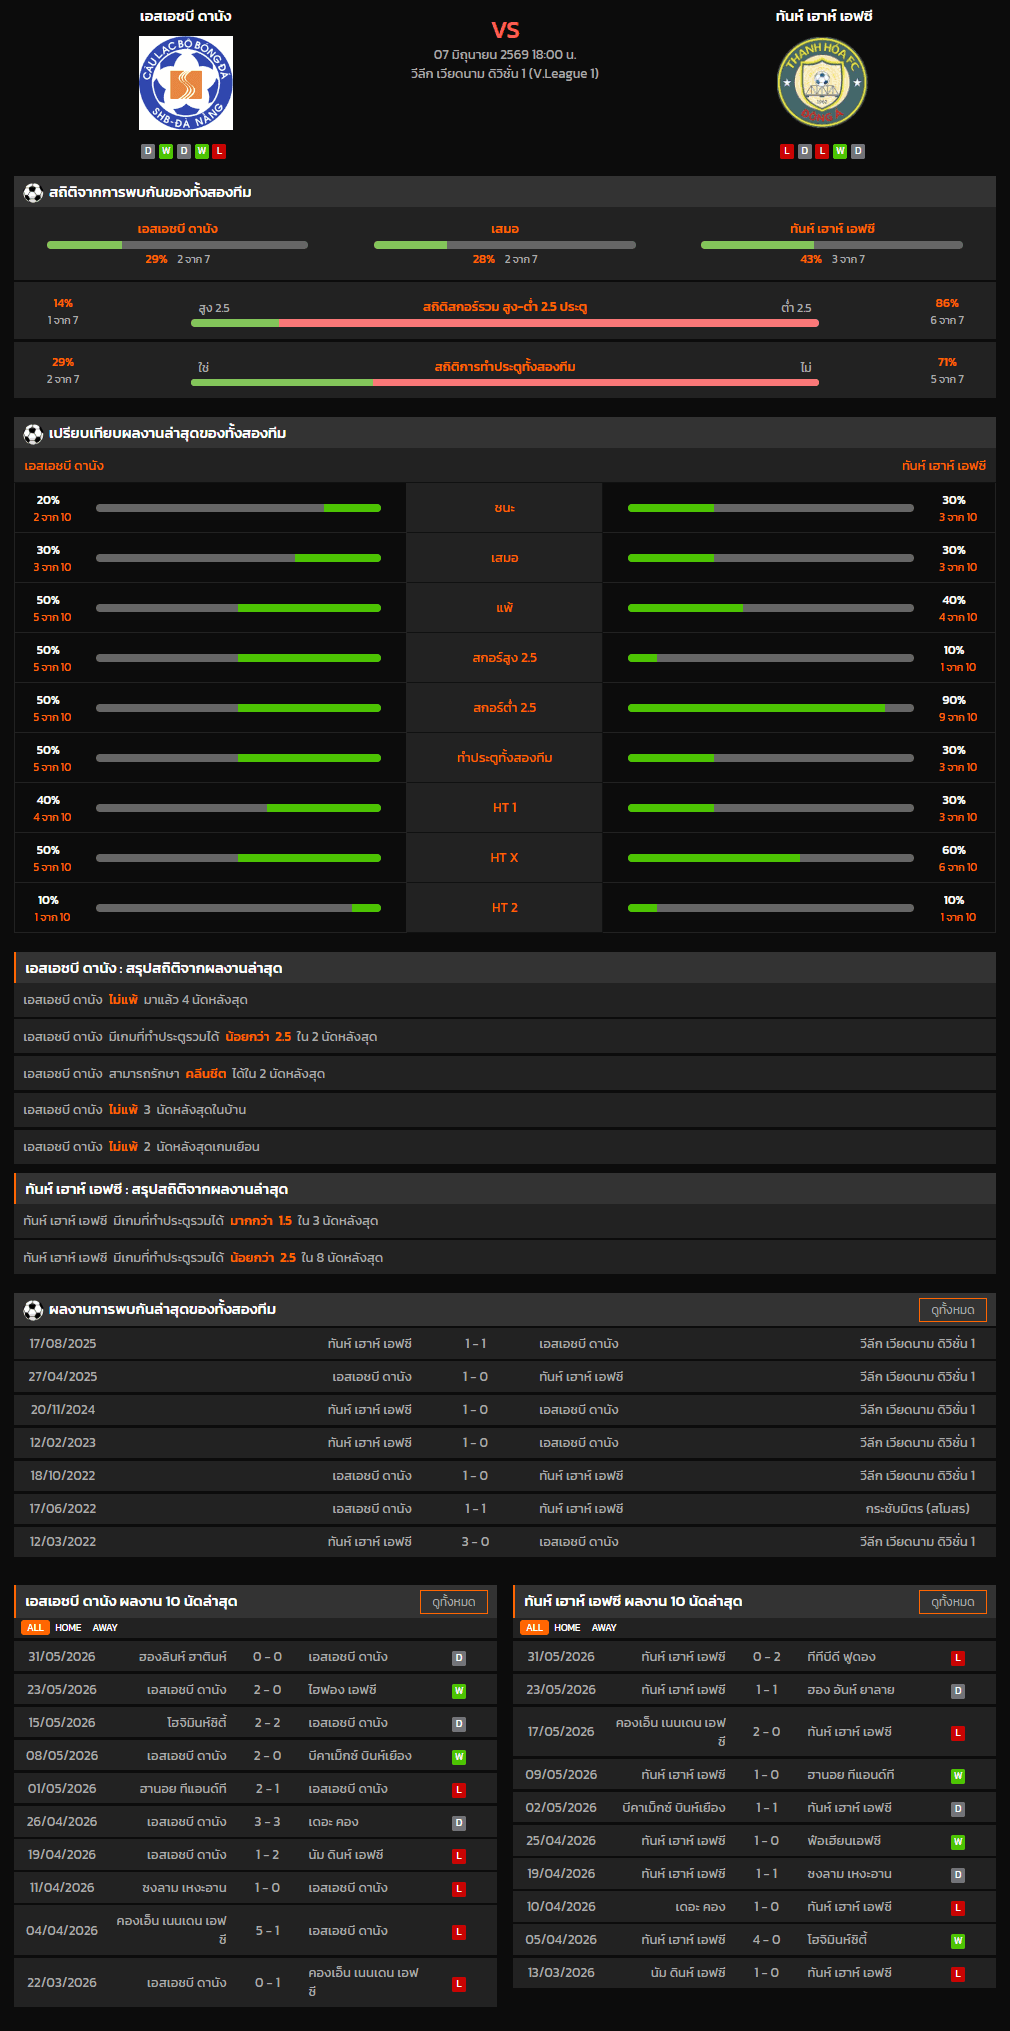
Task: Click กระชับมิตร (สโมสร) league label in 17/06/2022 row
Action: tap(917, 1509)
